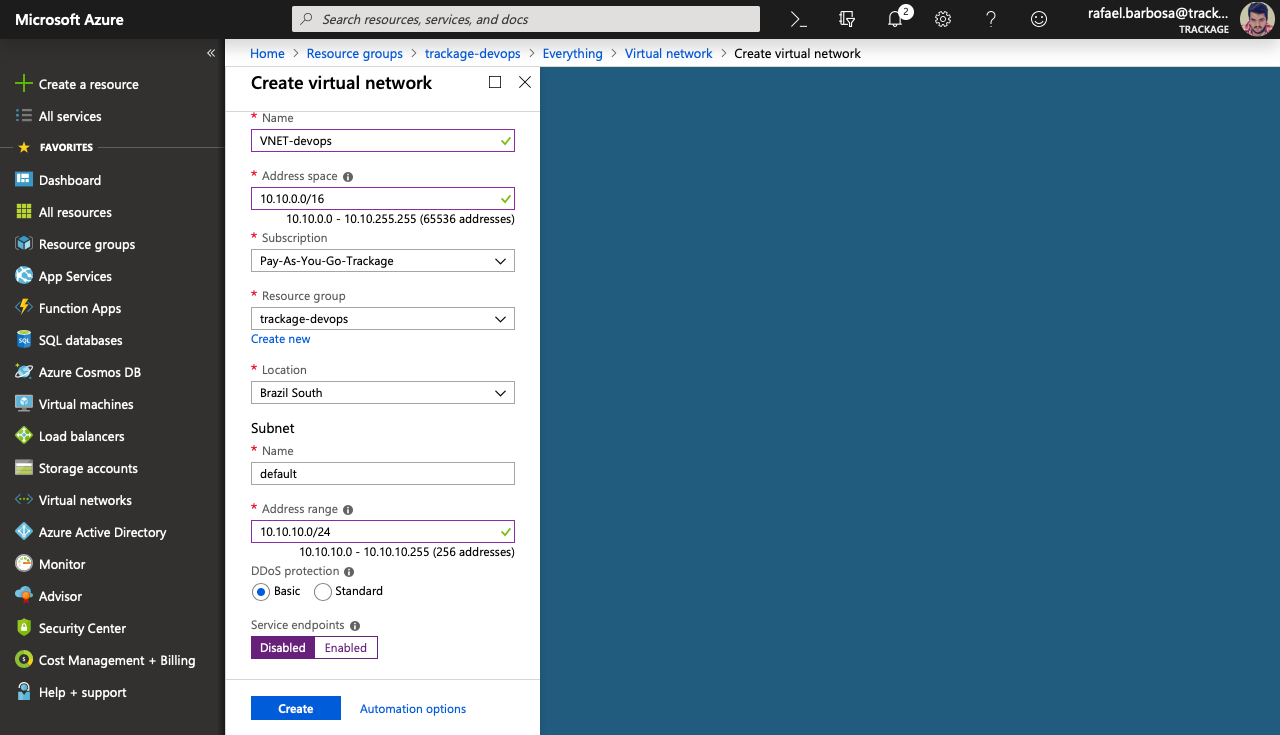Go to trackage-devops in the breadcrumb
The image size is (1280, 735).
click(473, 53)
